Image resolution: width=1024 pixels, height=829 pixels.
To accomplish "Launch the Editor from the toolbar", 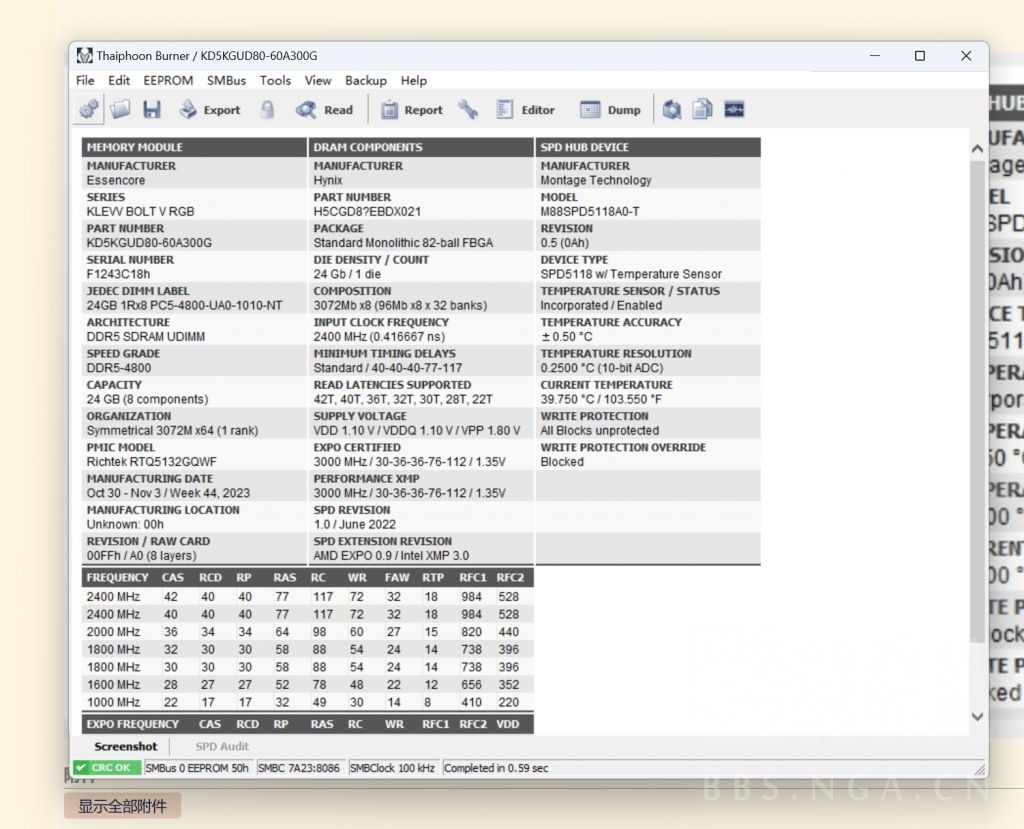I will click(525, 110).
